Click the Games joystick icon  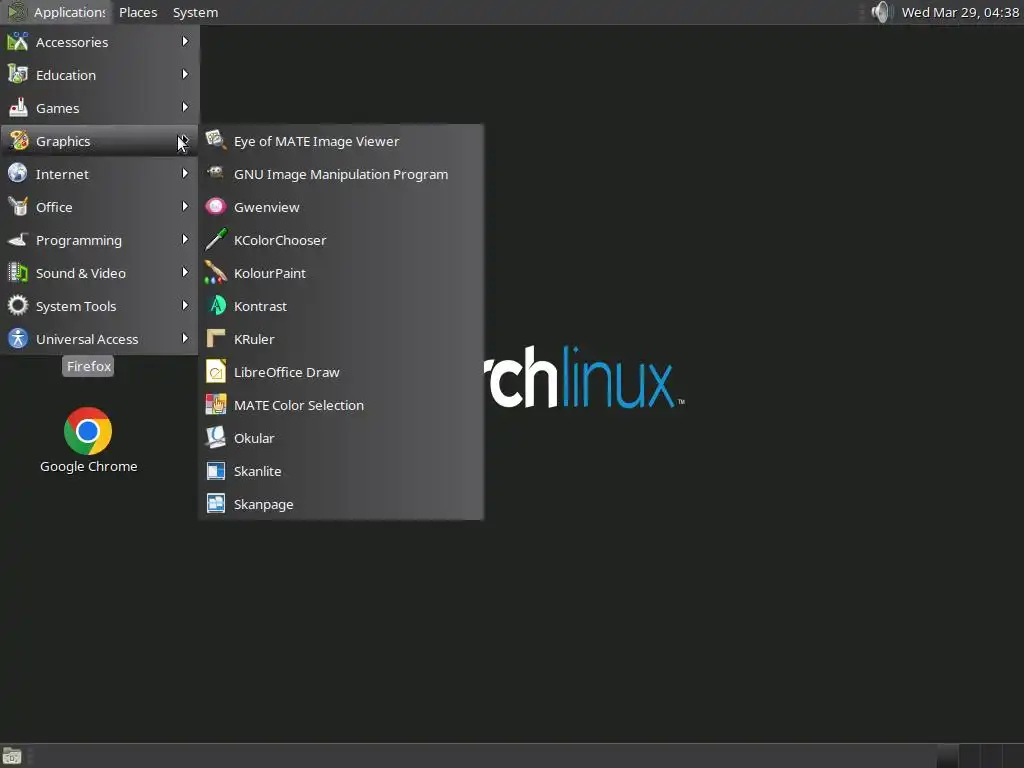pos(18,108)
